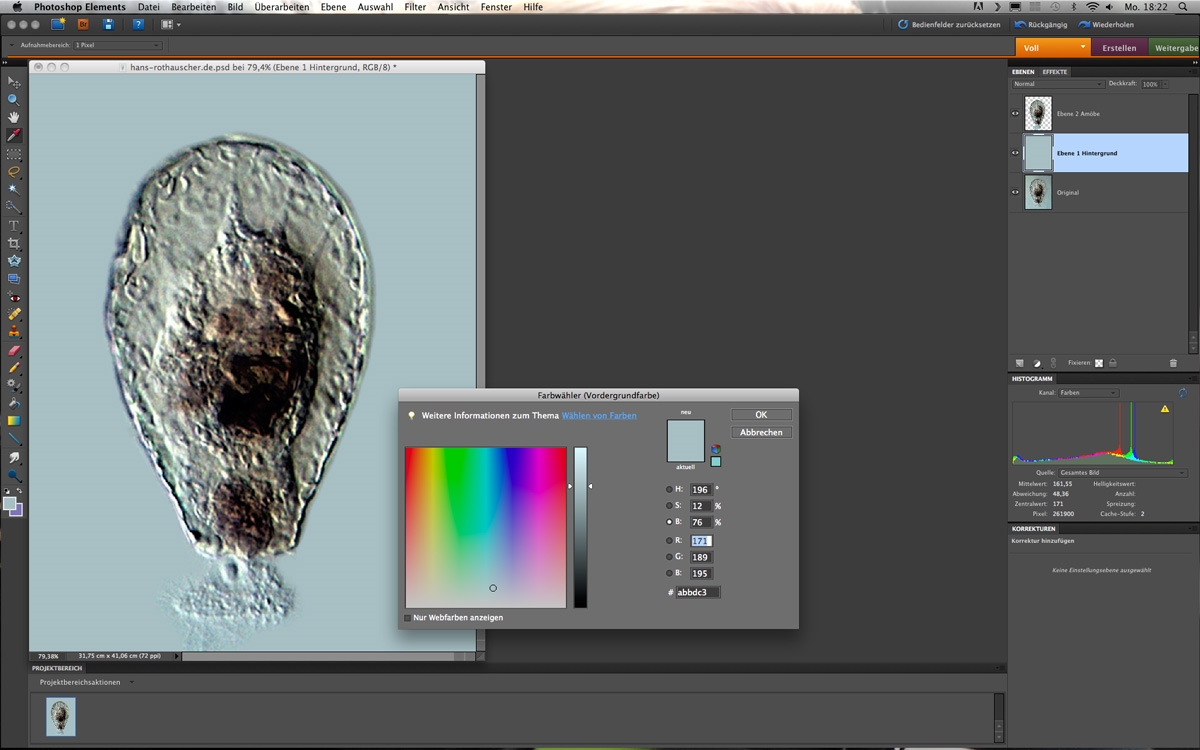Click the trash icon in layers panel
The width and height of the screenshot is (1200, 750).
tap(1173, 363)
